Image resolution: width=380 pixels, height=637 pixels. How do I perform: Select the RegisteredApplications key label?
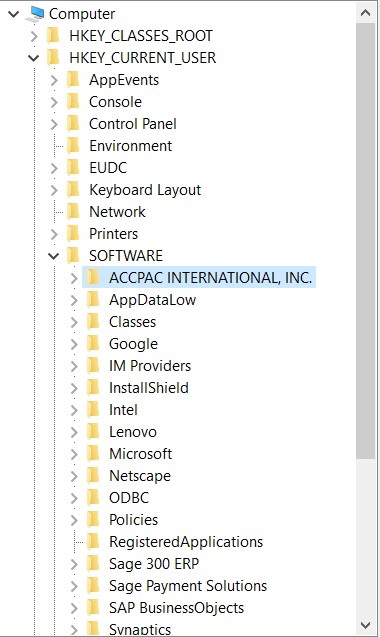(186, 542)
